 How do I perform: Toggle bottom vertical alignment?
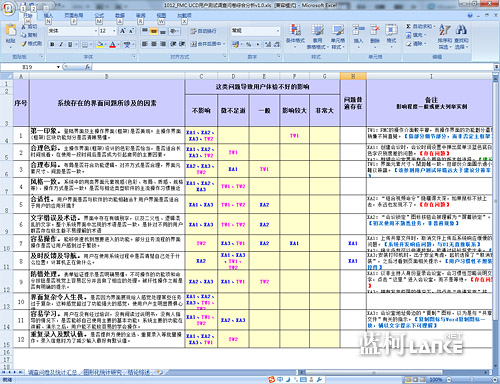[x=163, y=31]
